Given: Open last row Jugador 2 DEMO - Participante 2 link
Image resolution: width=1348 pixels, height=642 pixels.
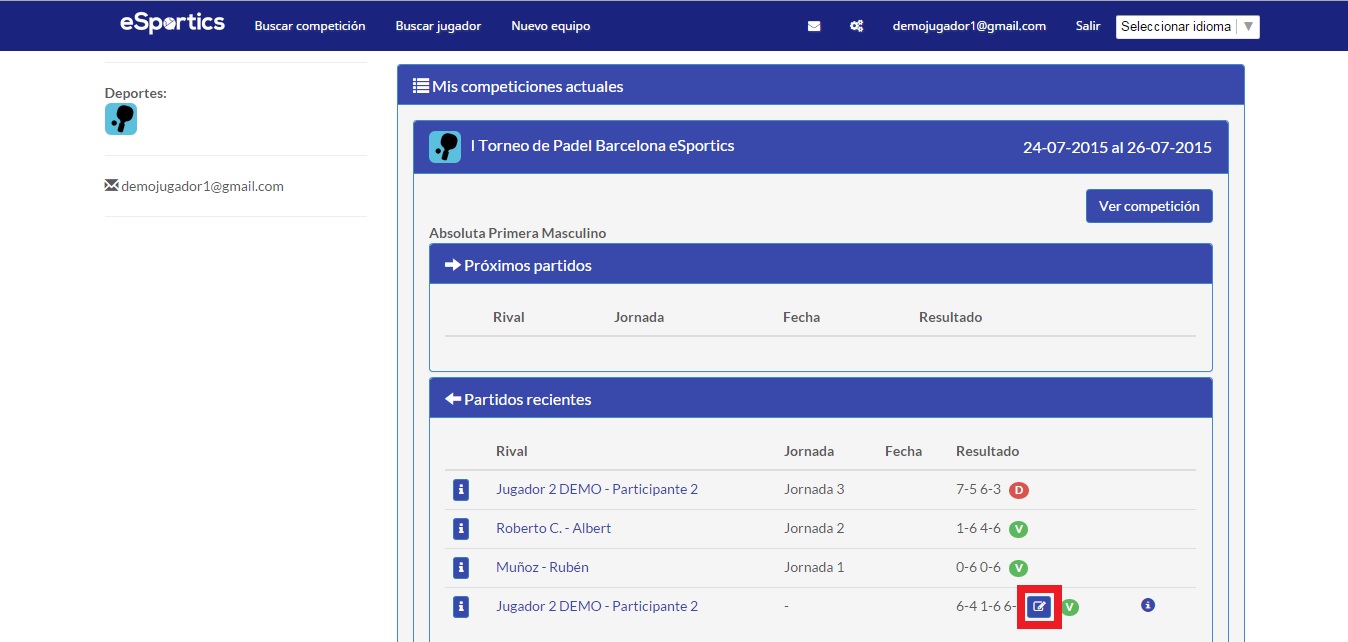Looking at the screenshot, I should pos(597,606).
